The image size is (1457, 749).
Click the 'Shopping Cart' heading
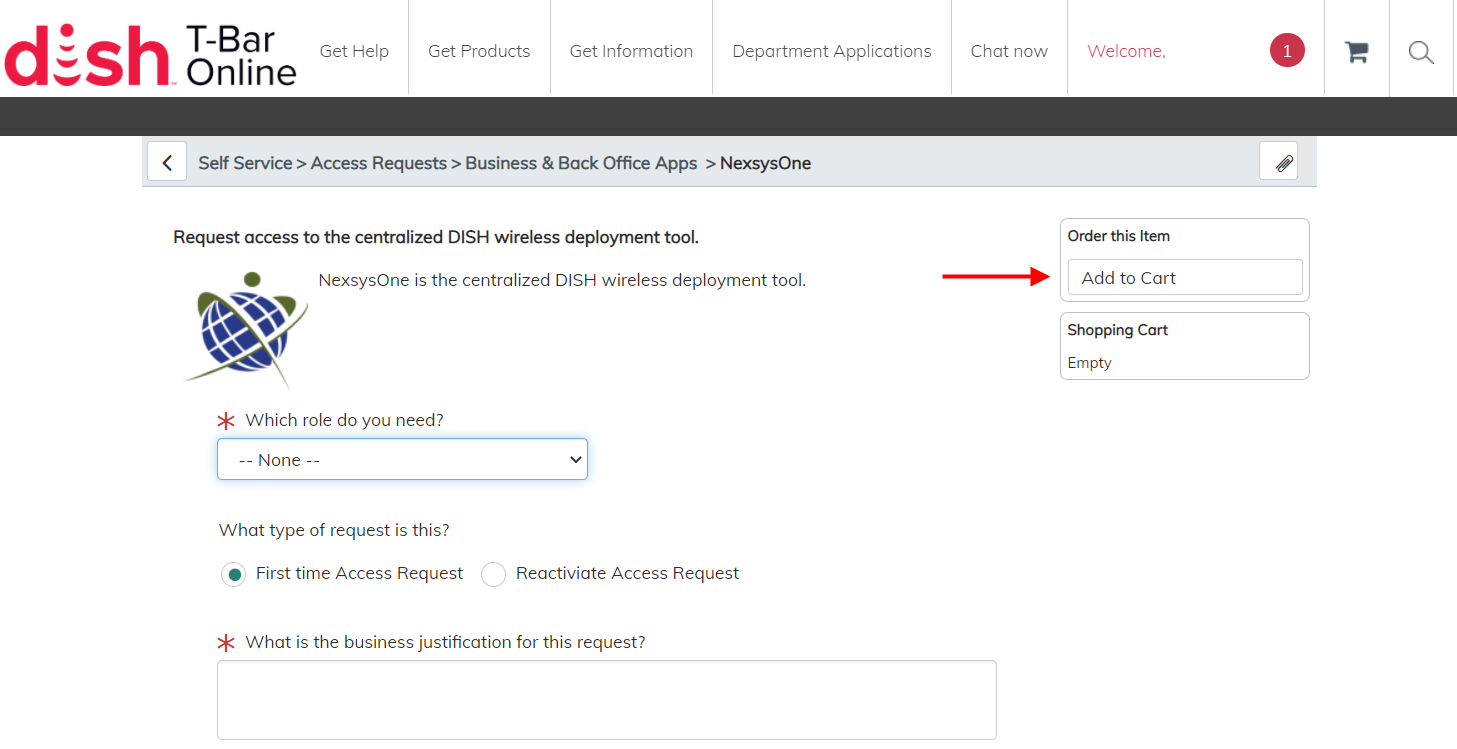1117,330
